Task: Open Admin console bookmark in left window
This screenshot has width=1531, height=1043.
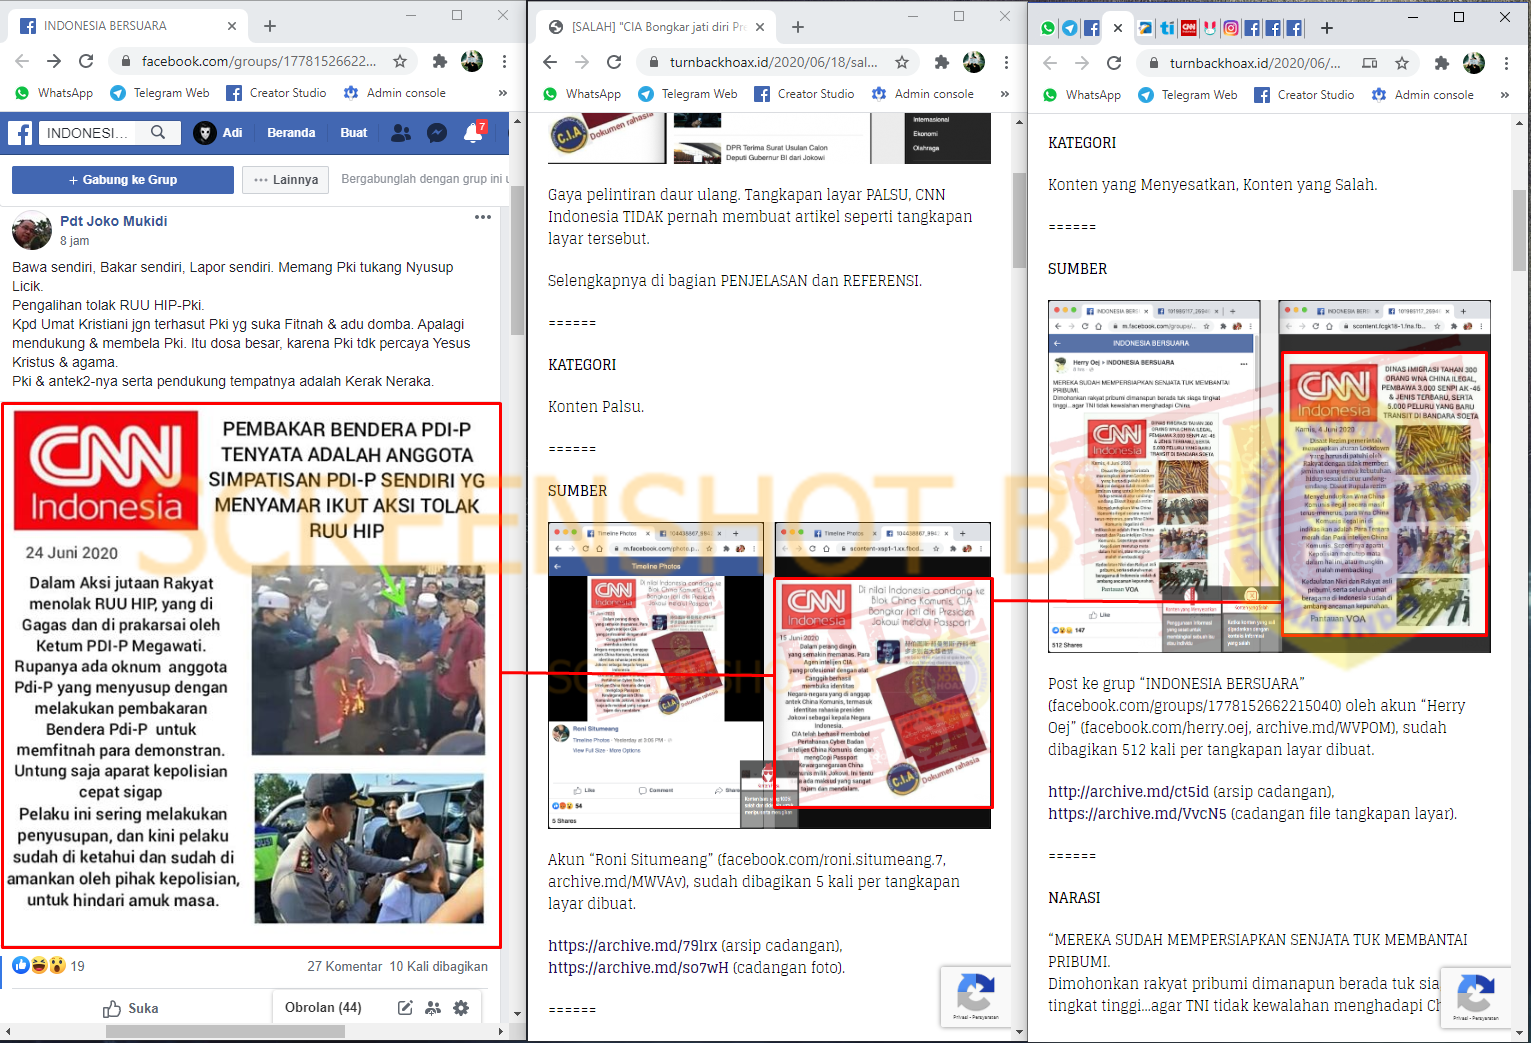Action: (x=394, y=93)
